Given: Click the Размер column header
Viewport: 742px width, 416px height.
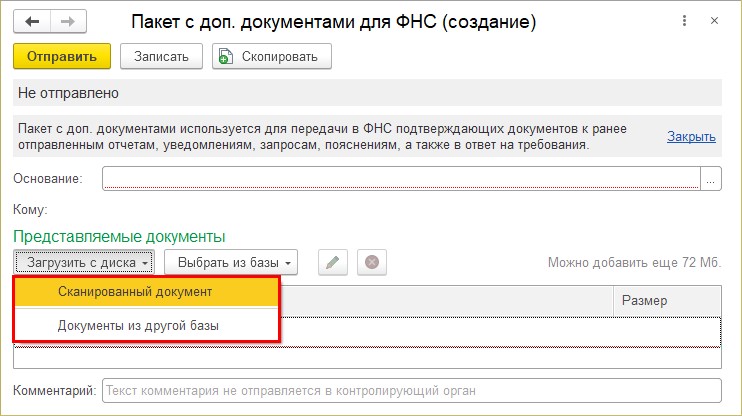Looking at the screenshot, I should [x=667, y=301].
